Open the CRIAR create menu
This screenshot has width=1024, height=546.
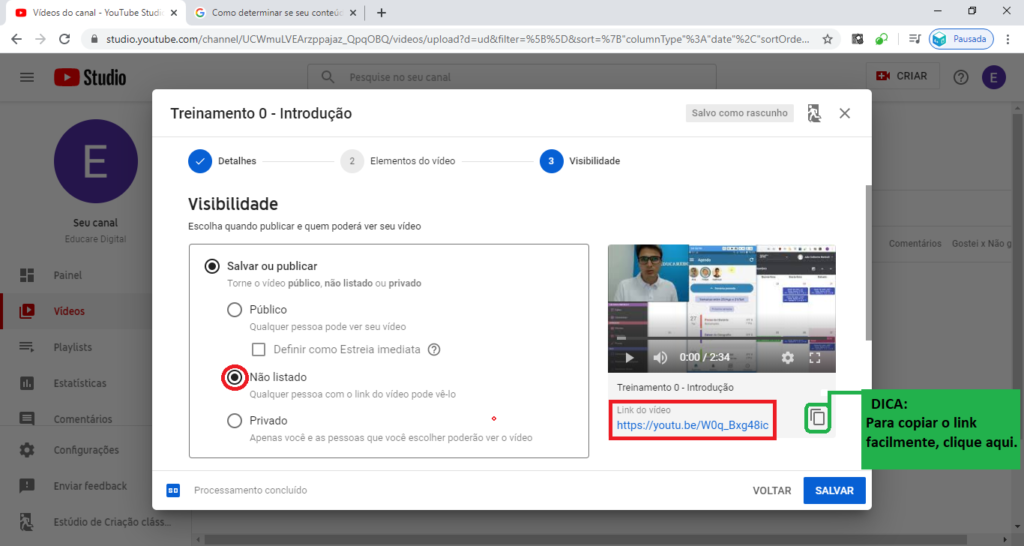(901, 76)
